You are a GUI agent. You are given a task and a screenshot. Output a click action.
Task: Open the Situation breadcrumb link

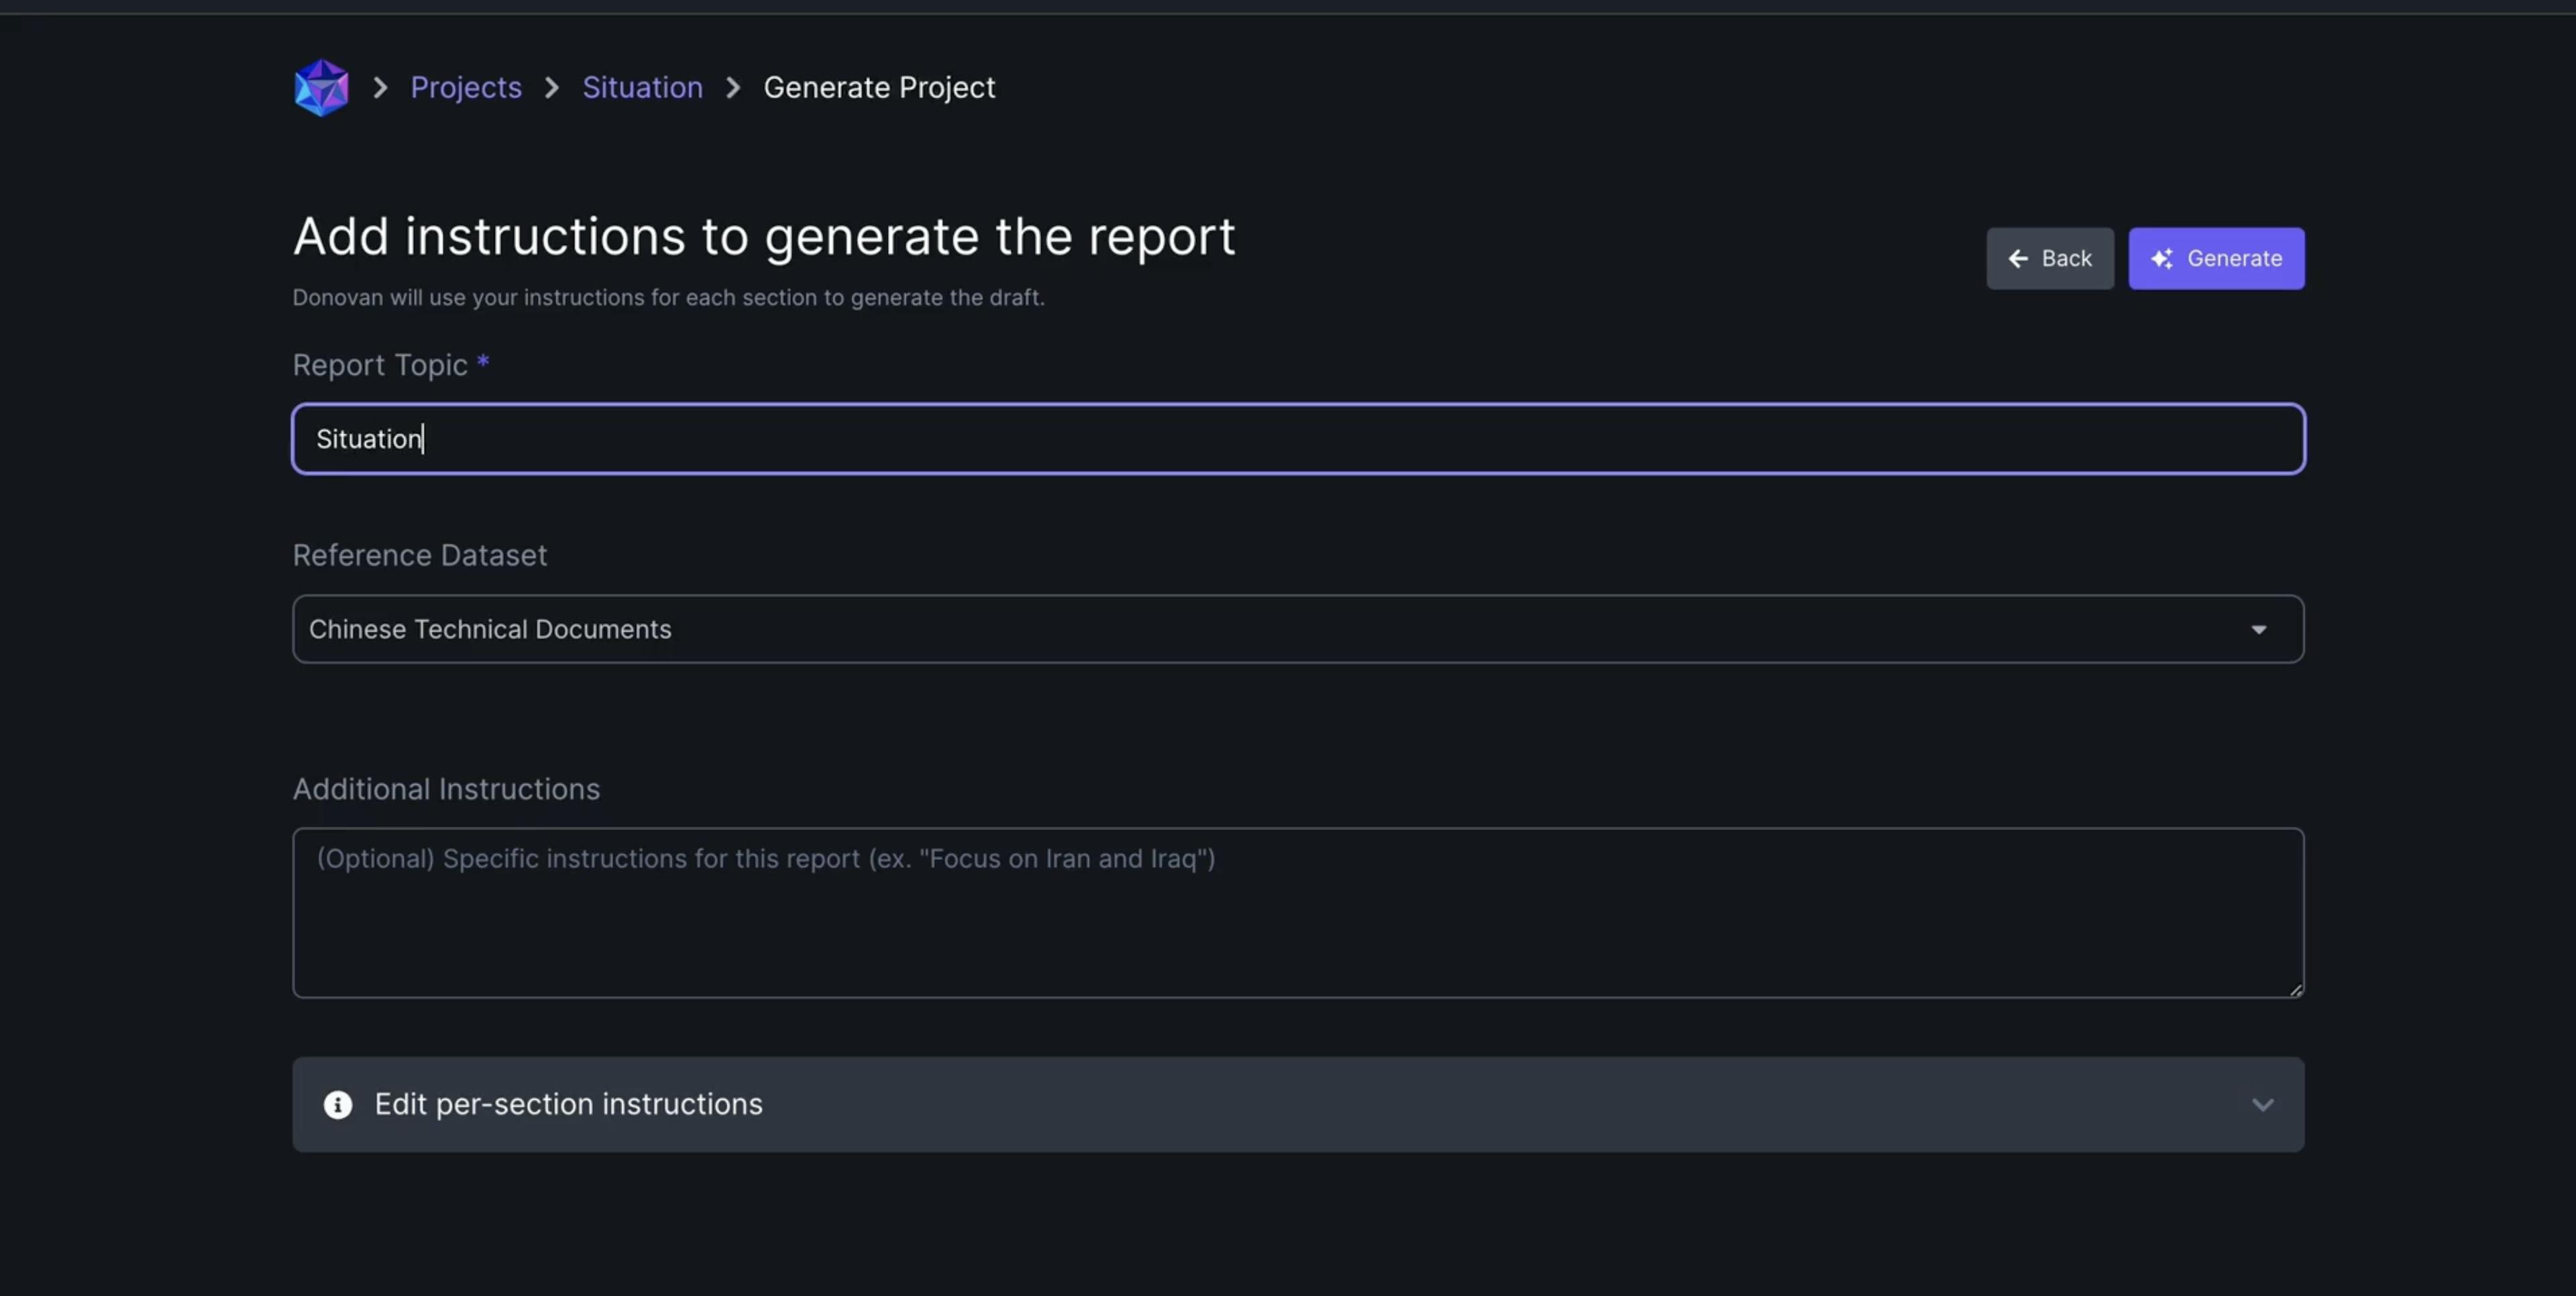[x=642, y=88]
